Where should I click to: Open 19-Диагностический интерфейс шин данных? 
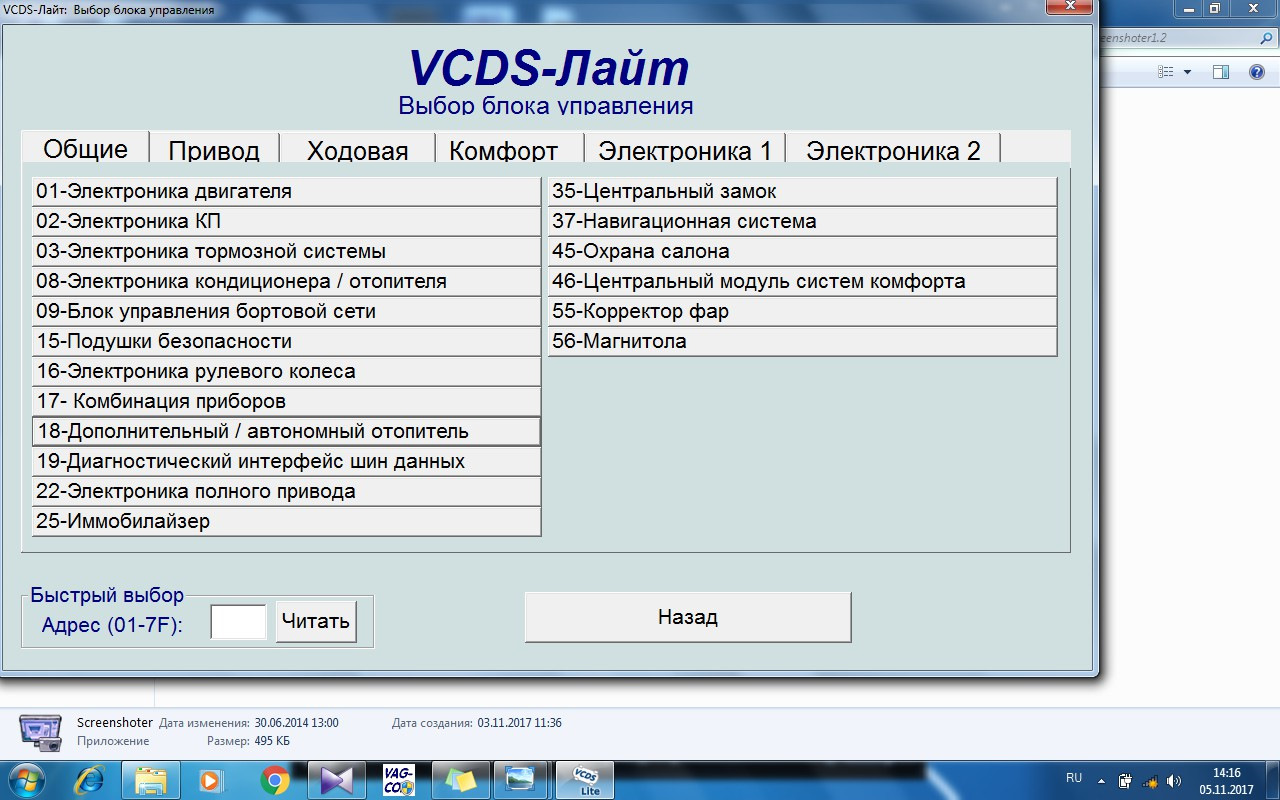pos(286,461)
